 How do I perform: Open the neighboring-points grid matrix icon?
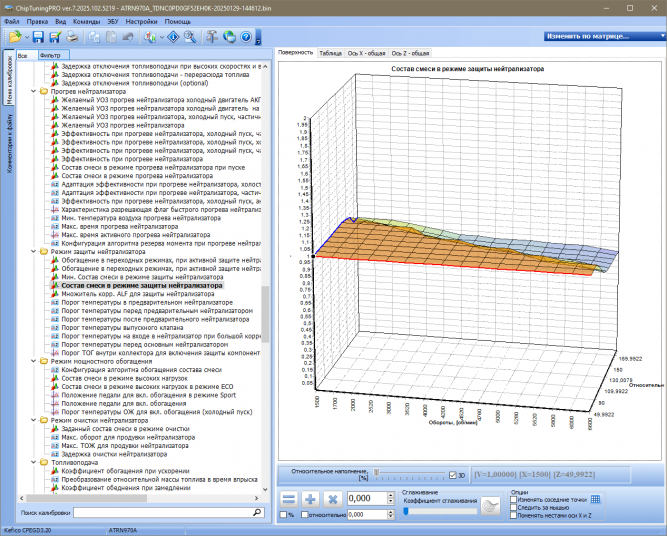pos(596,499)
